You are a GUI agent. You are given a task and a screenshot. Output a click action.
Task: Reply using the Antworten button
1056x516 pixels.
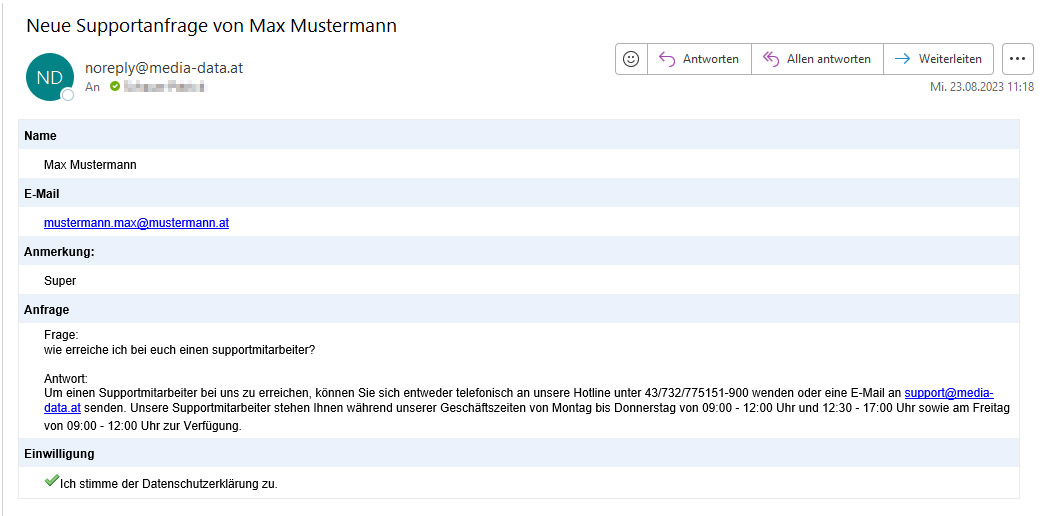click(699, 59)
